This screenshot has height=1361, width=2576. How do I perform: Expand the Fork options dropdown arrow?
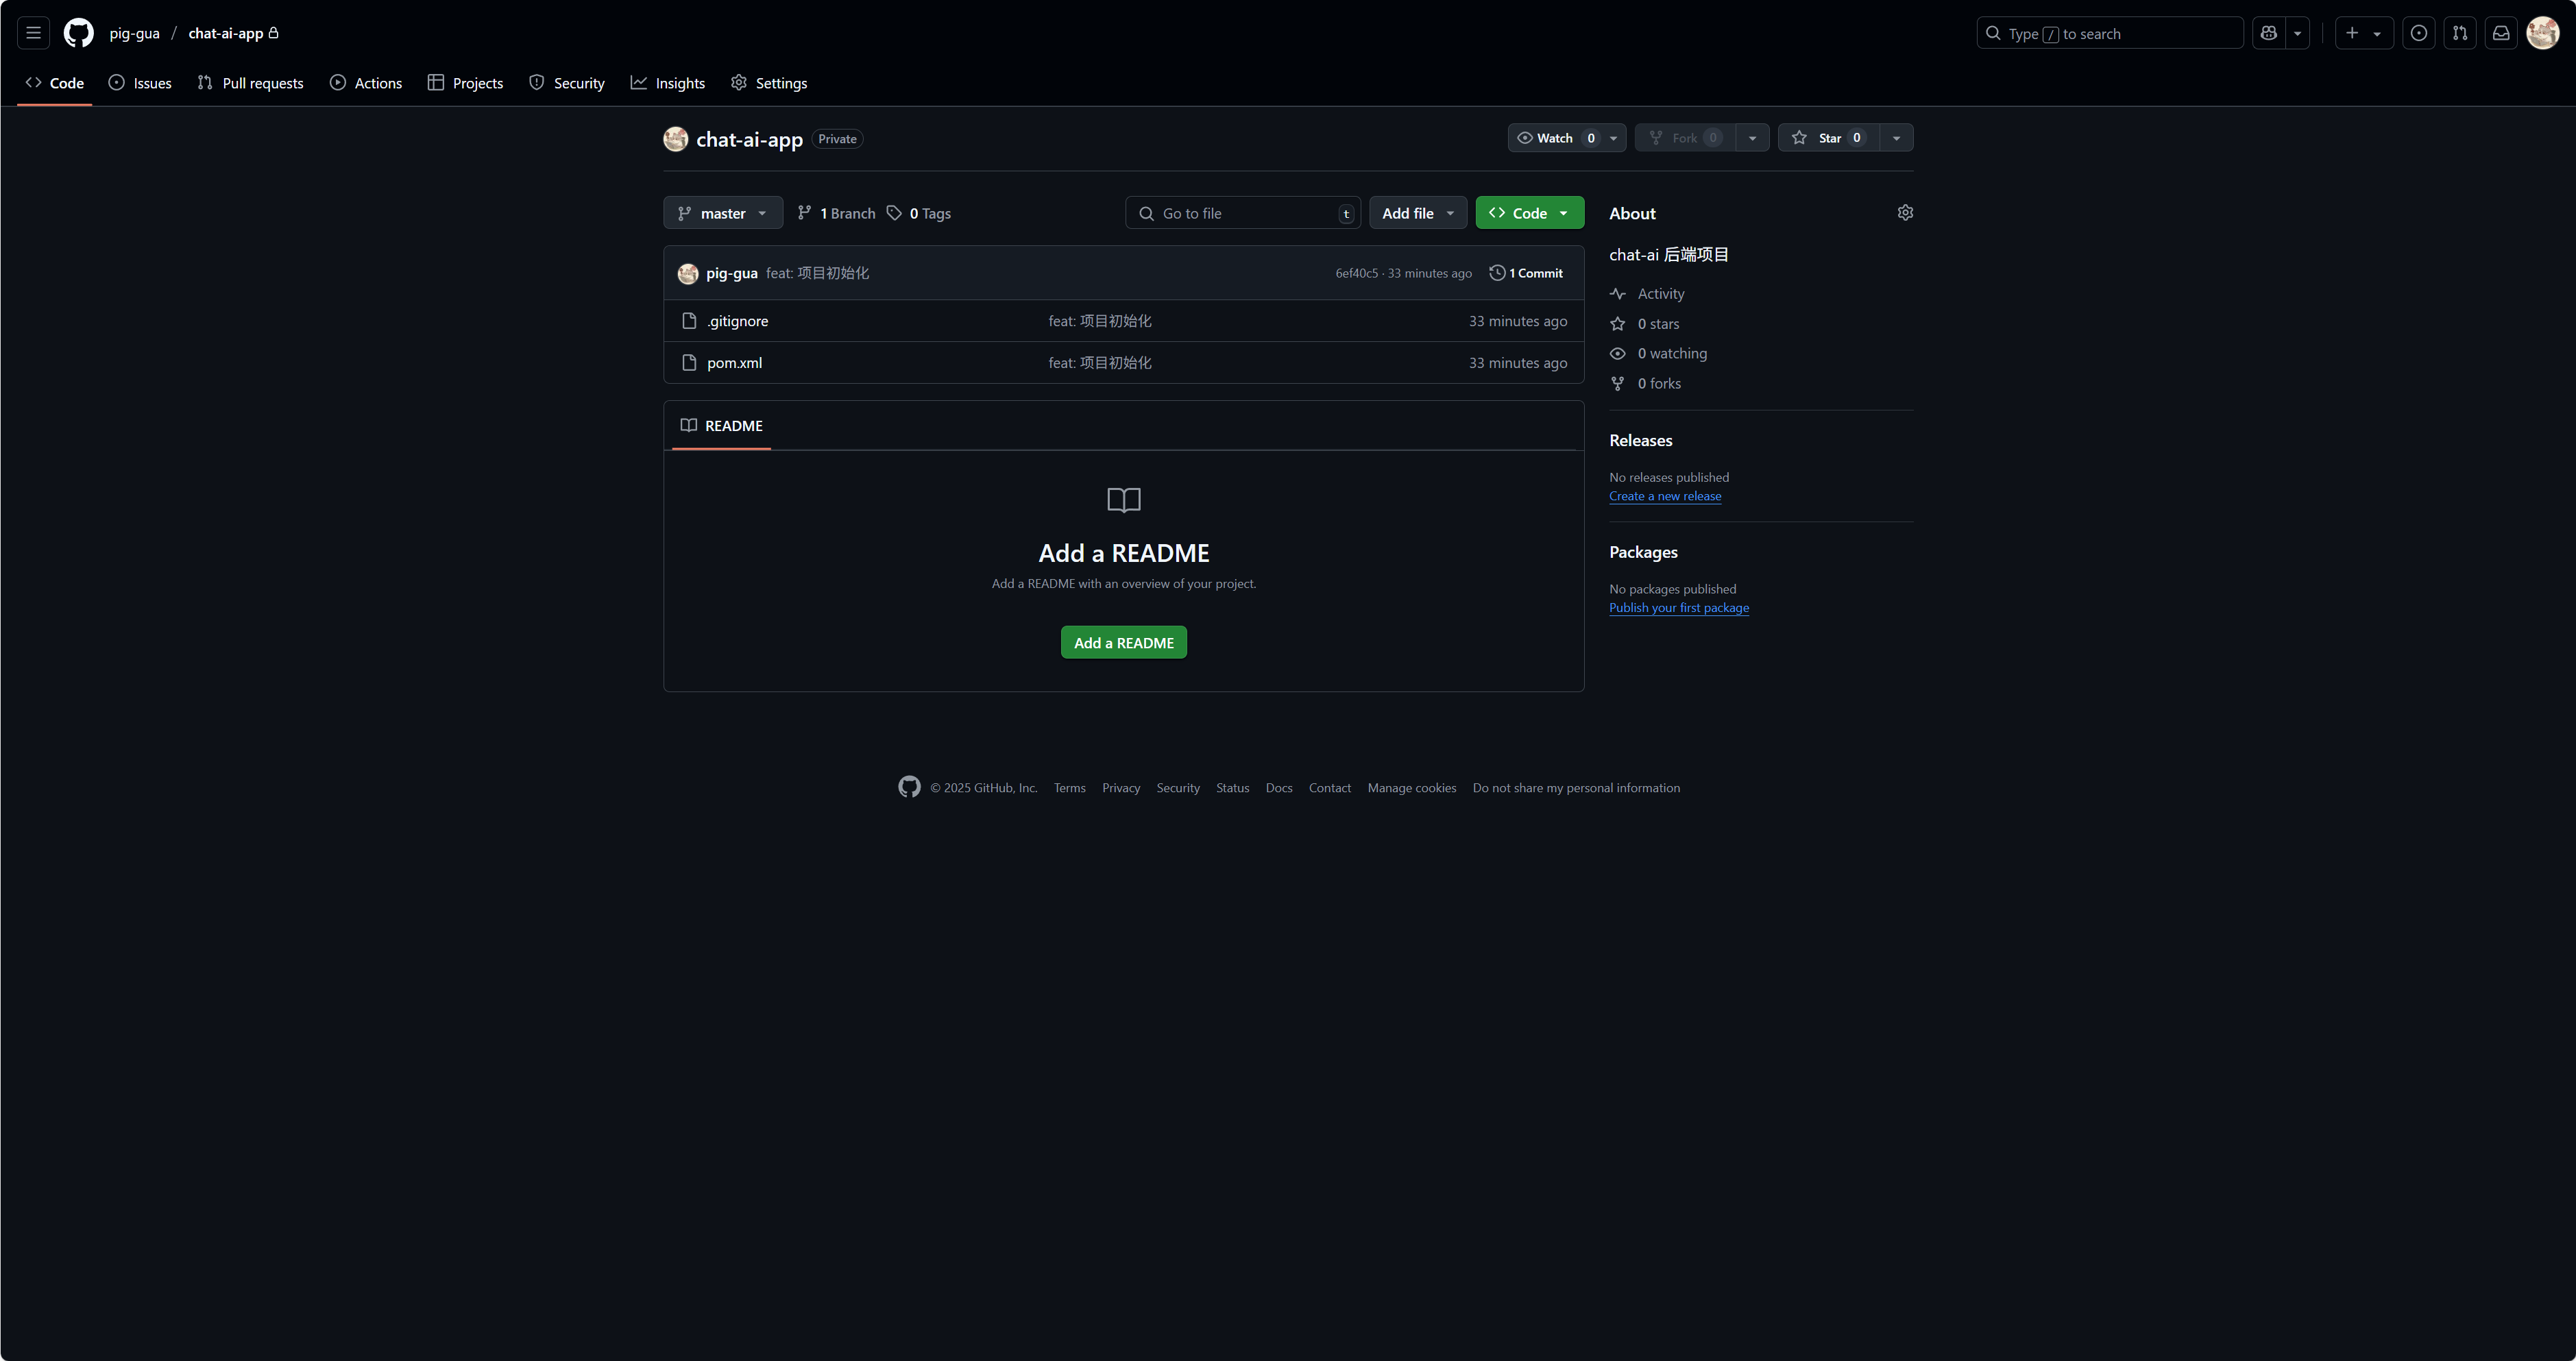pyautogui.click(x=1752, y=138)
